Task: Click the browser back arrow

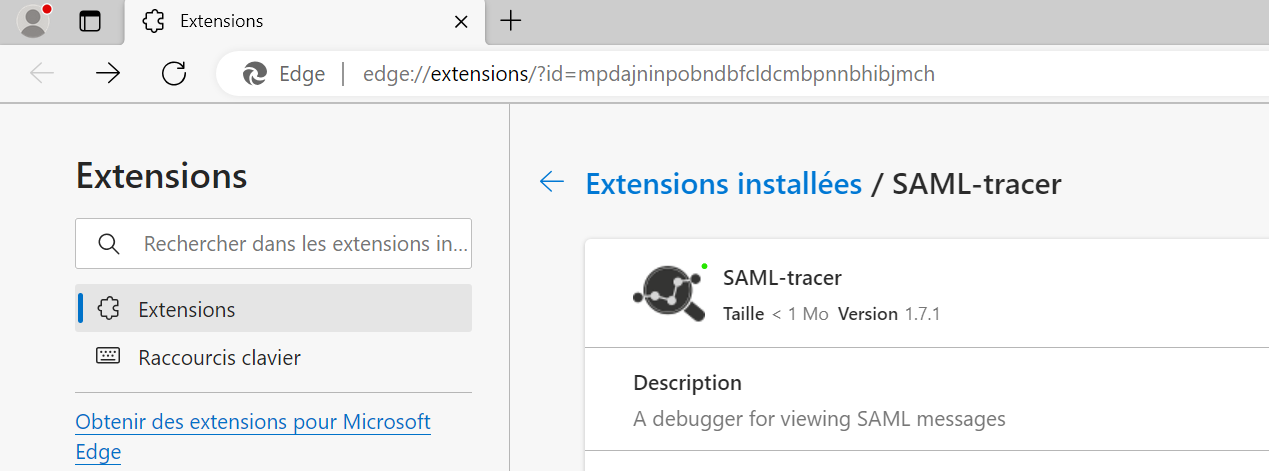Action: pos(42,73)
